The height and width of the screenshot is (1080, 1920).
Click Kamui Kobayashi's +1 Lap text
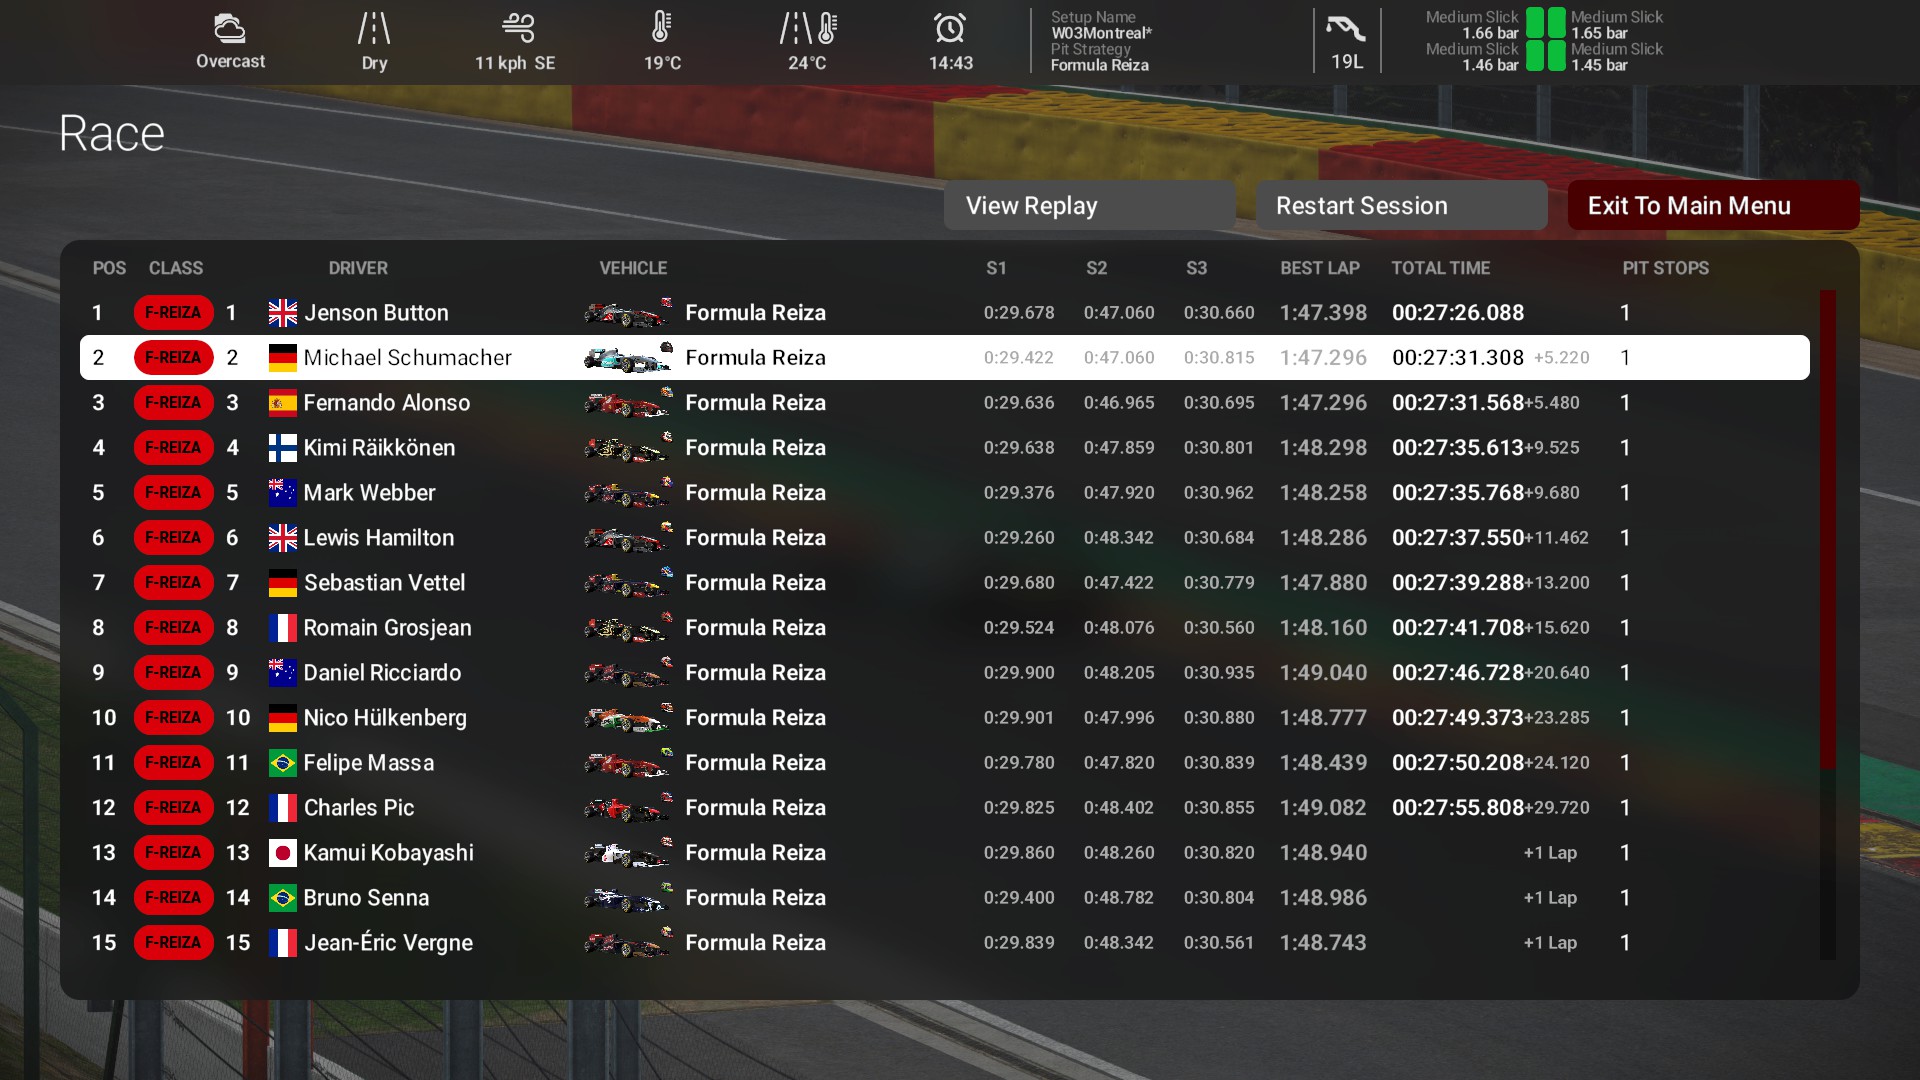tap(1550, 853)
